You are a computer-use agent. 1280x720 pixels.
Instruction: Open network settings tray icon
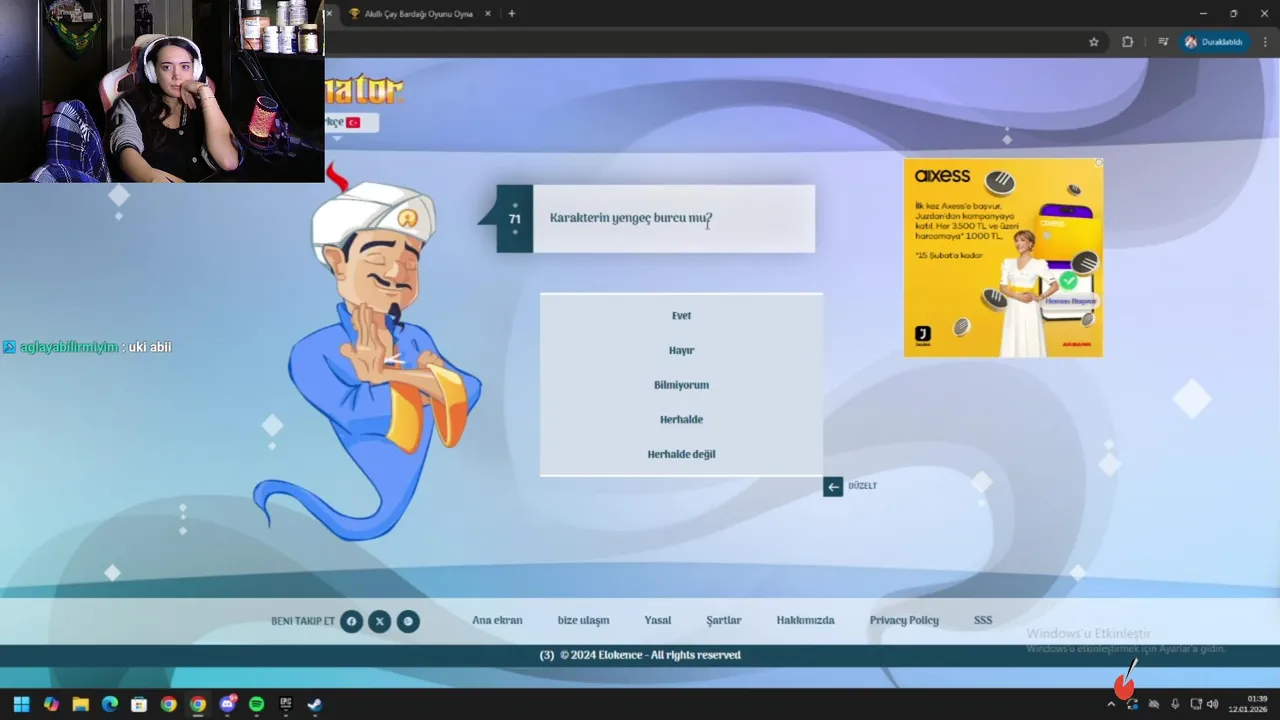click(1196, 704)
